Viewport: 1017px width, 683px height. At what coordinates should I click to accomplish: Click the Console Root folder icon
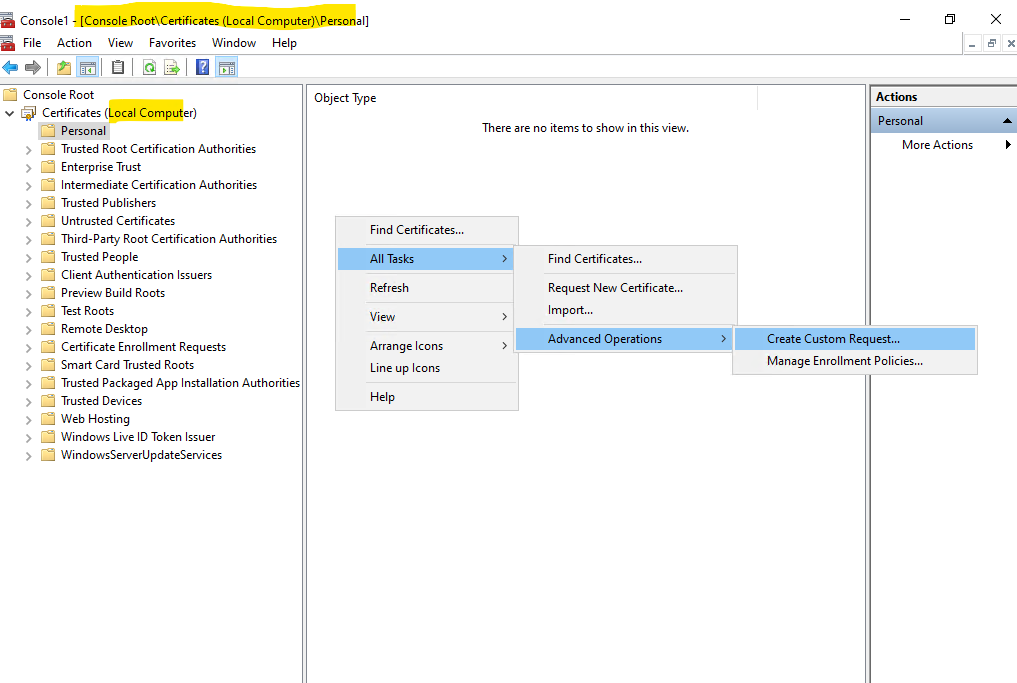(x=10, y=95)
